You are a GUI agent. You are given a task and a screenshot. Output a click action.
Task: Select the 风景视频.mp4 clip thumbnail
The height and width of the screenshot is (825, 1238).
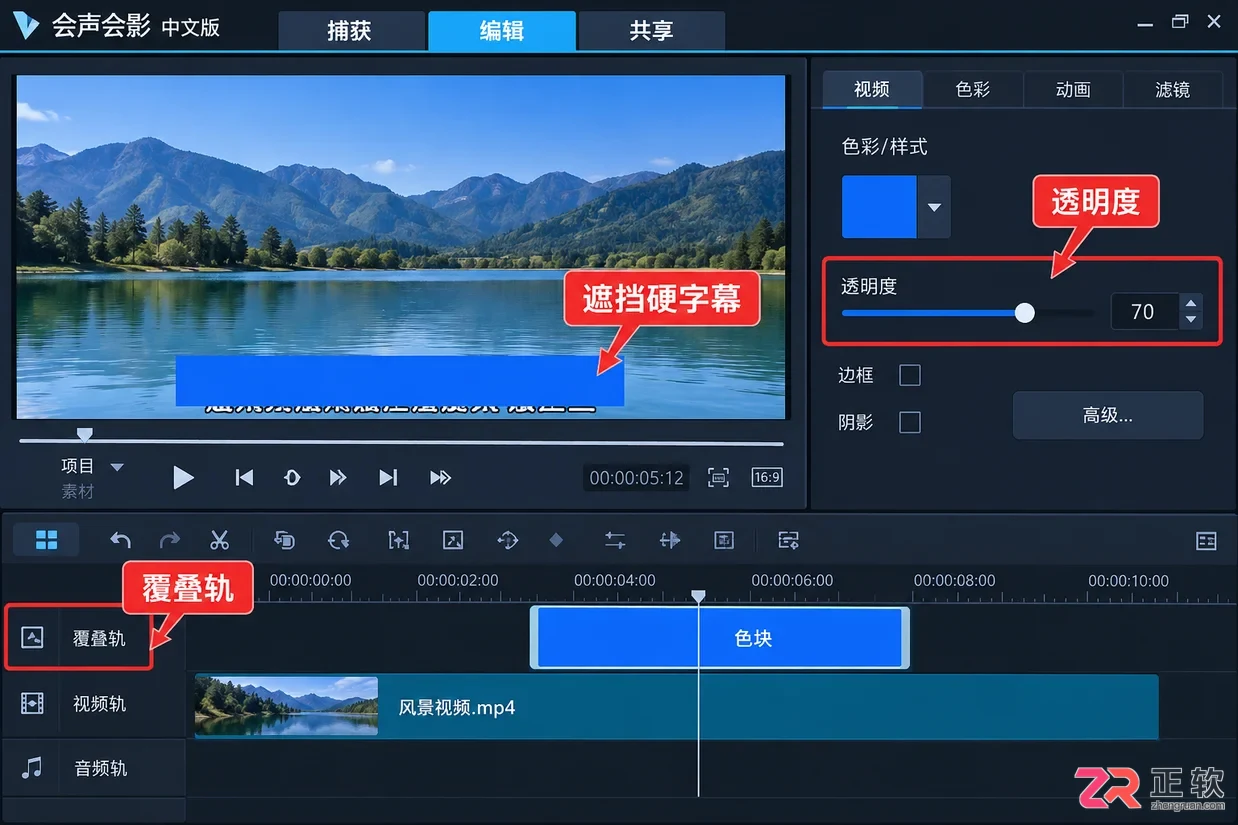286,706
